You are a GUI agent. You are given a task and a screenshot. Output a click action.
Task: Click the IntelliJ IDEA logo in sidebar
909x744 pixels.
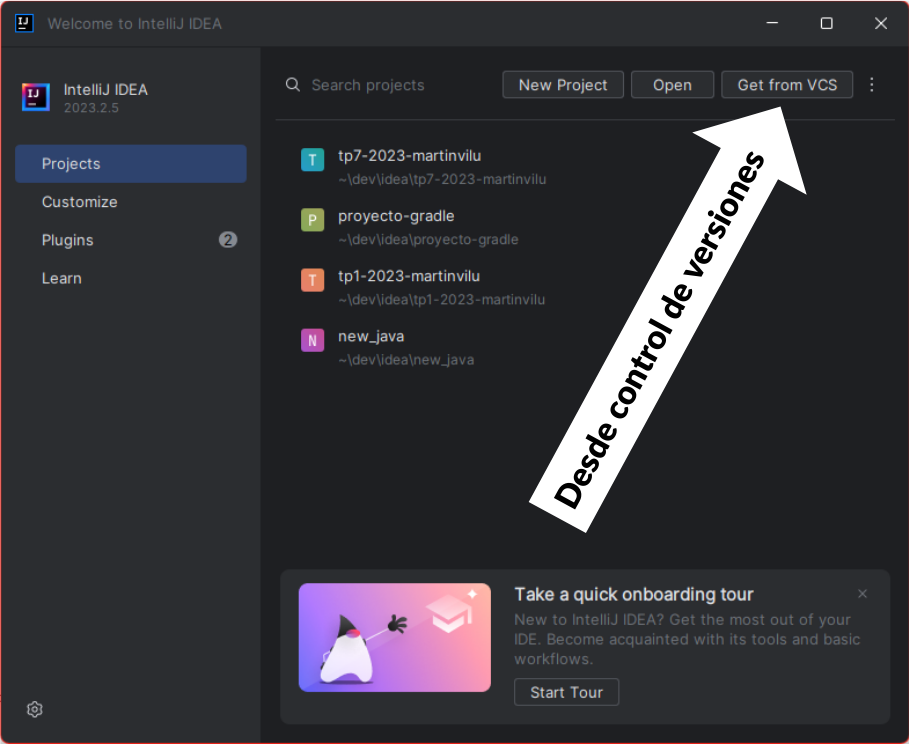pyautogui.click(x=36, y=97)
